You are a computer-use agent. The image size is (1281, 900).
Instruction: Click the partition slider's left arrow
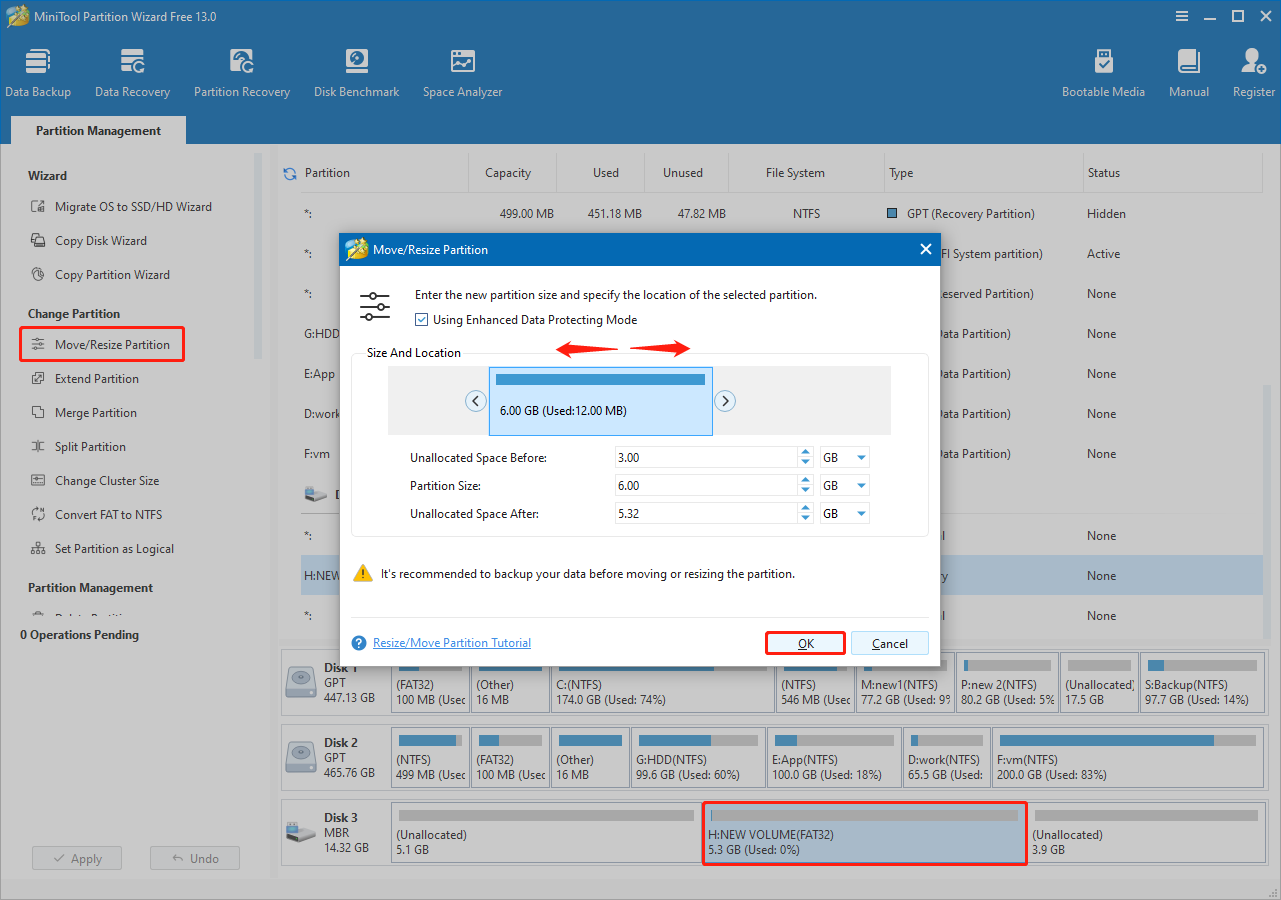pos(476,400)
